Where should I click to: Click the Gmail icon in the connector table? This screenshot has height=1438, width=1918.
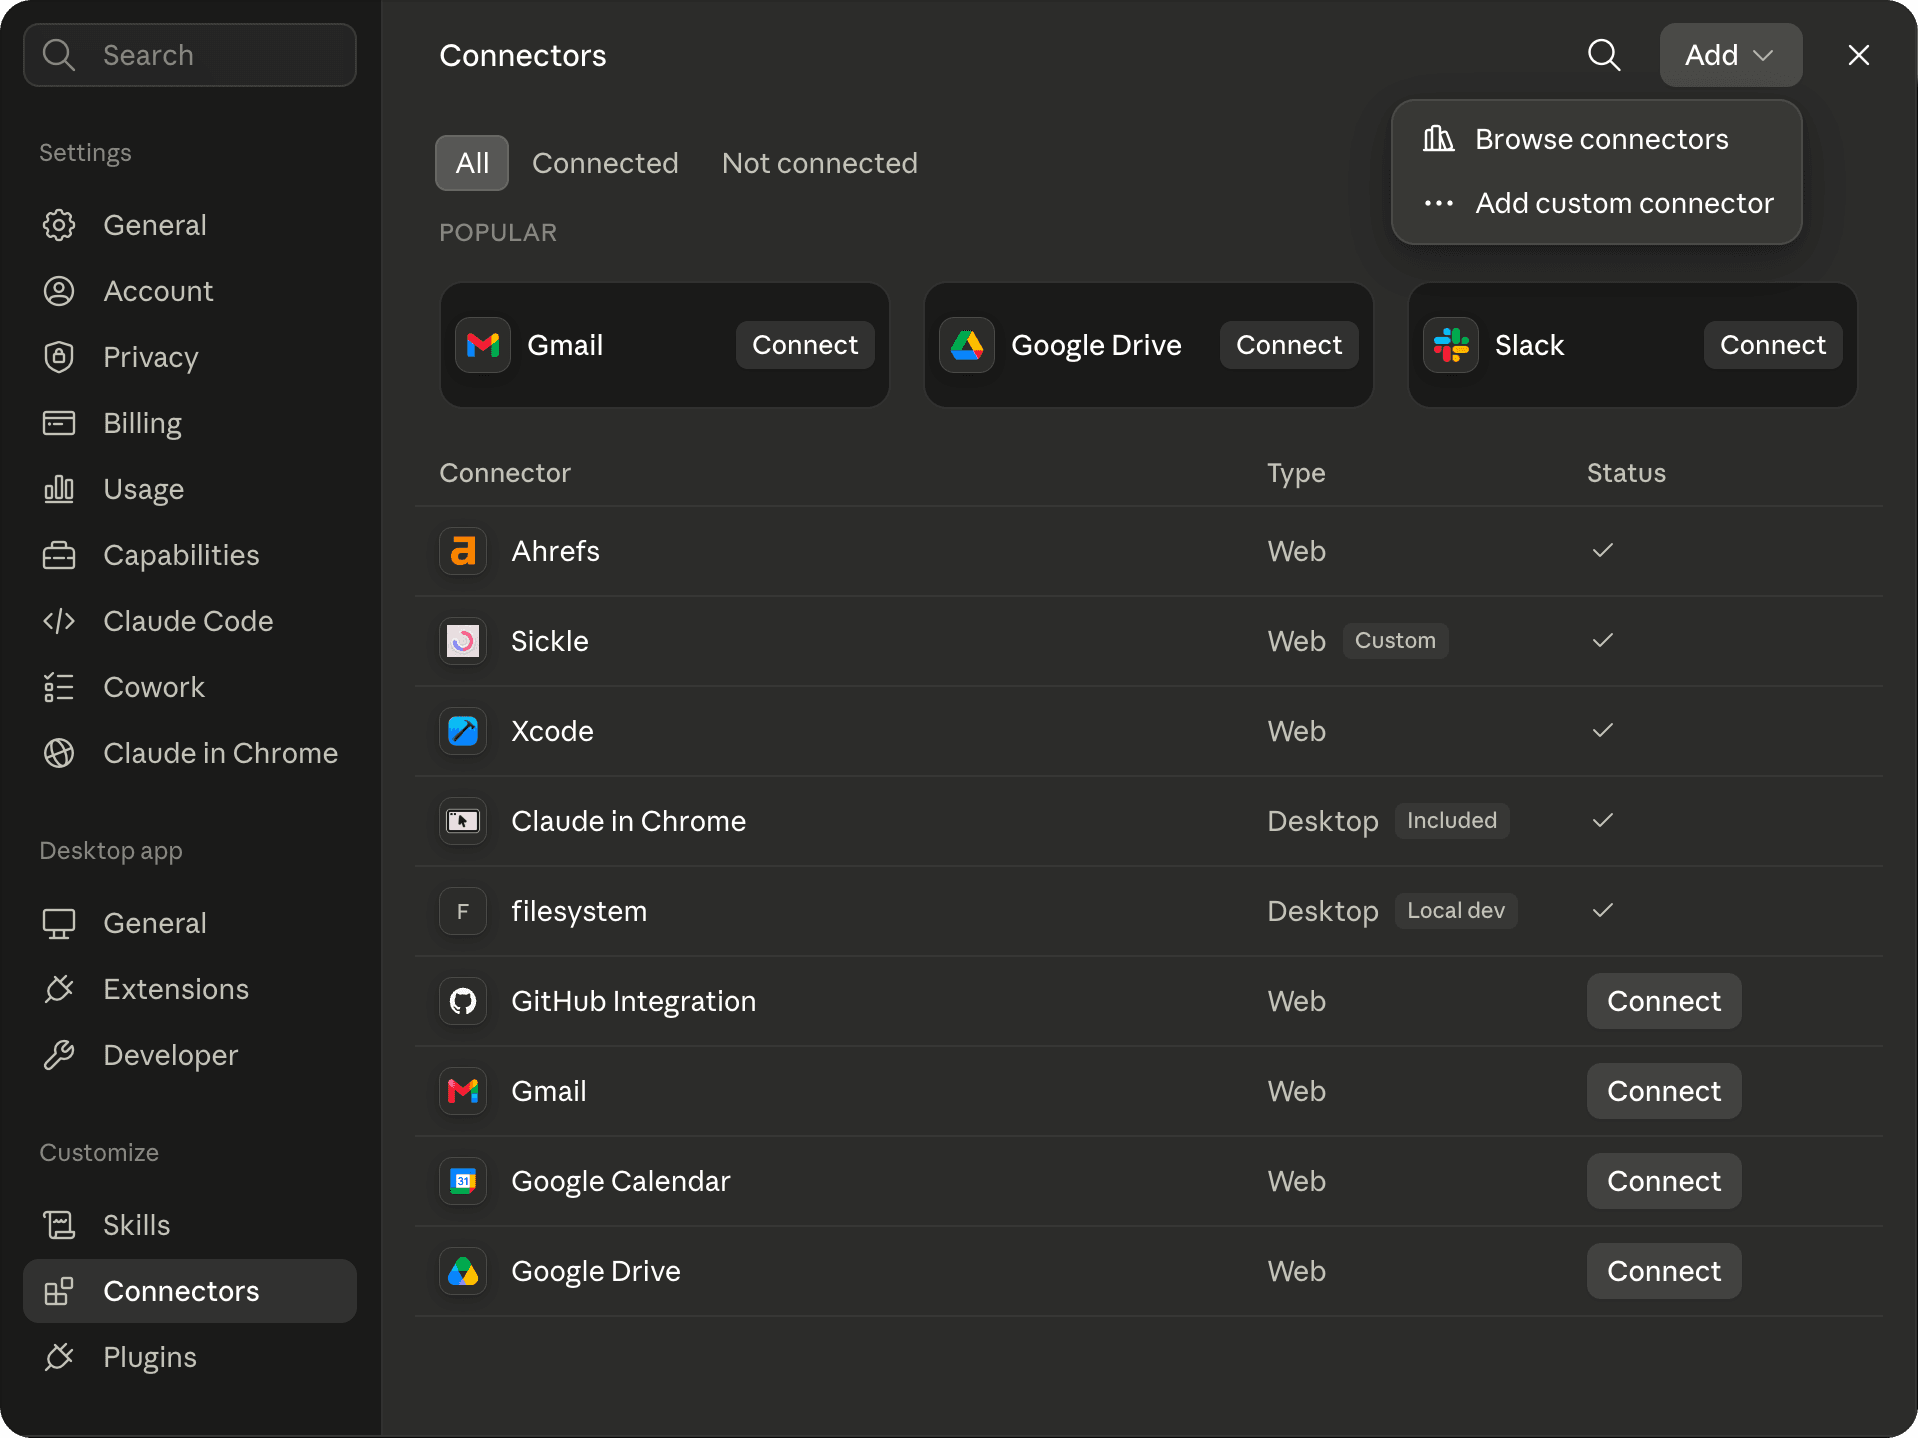pyautogui.click(x=463, y=1091)
